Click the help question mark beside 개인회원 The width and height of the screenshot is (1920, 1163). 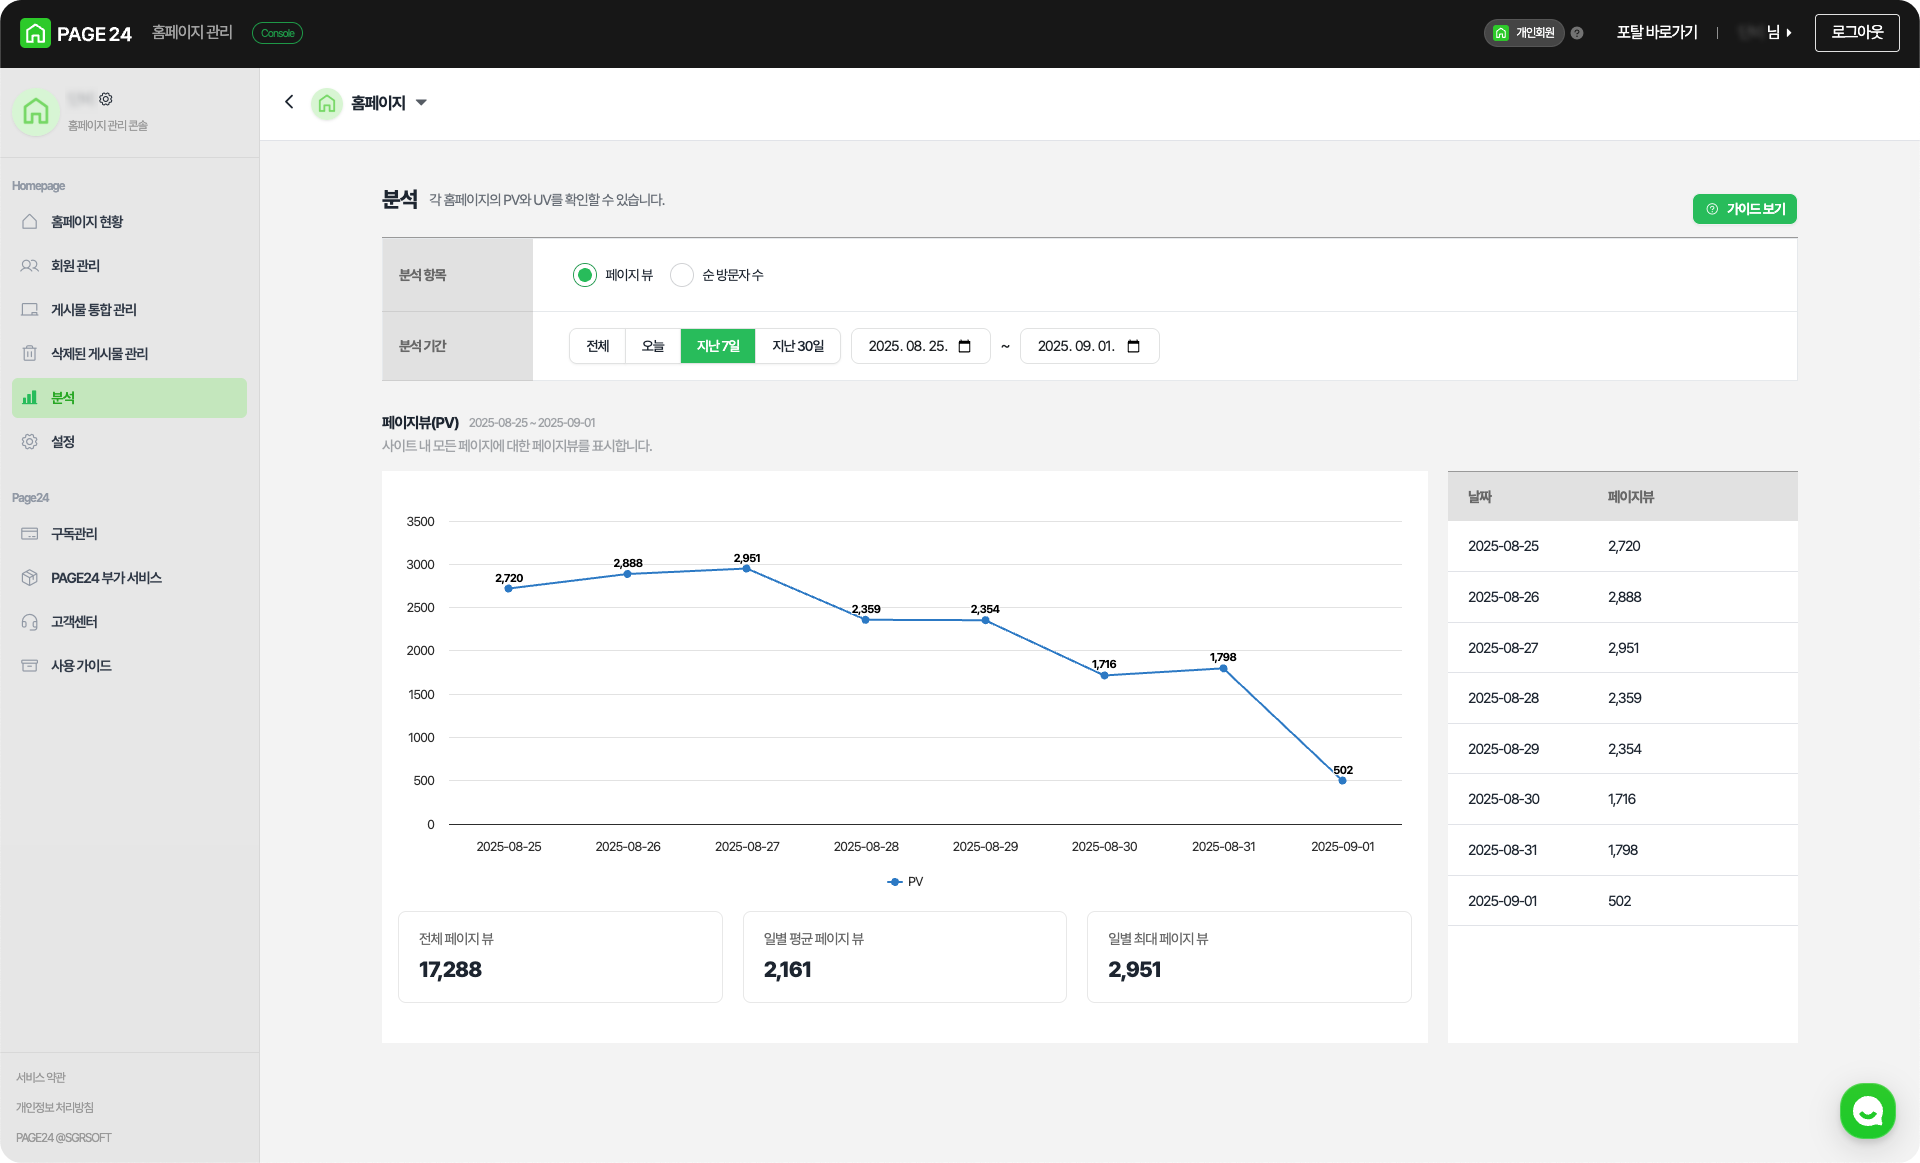click(x=1577, y=33)
